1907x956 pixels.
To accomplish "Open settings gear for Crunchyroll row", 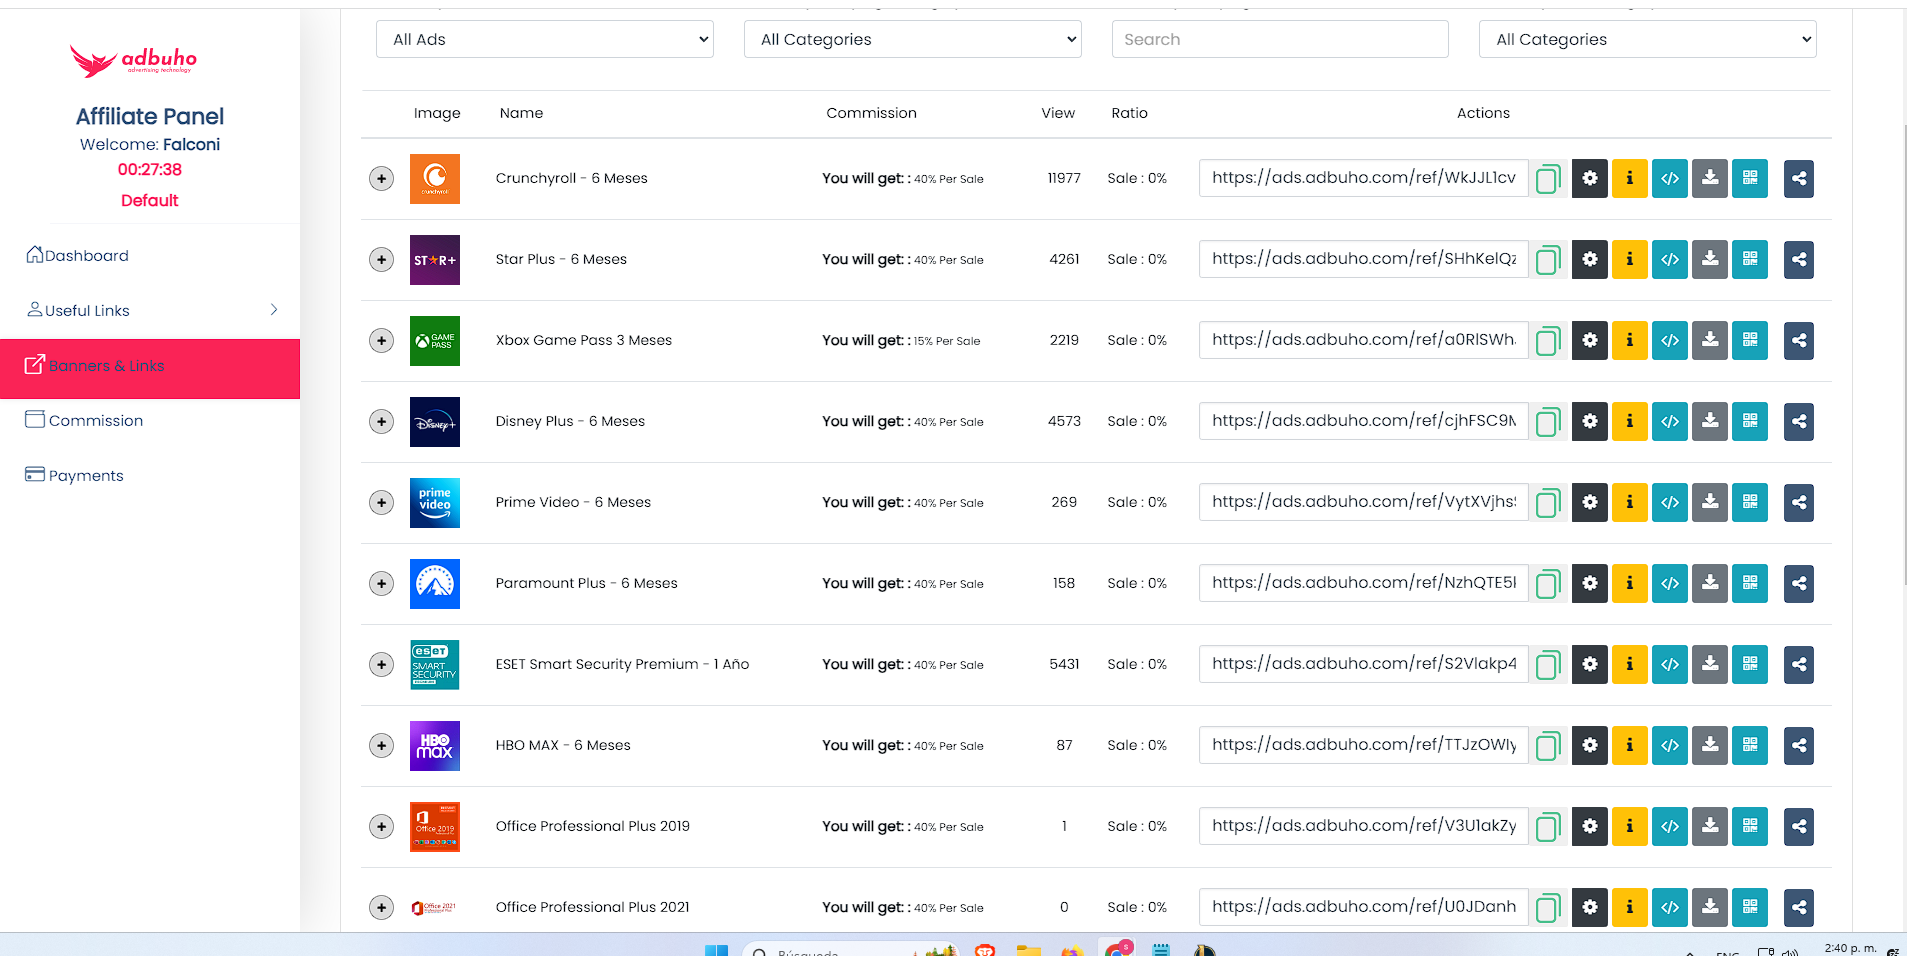I will coord(1590,179).
